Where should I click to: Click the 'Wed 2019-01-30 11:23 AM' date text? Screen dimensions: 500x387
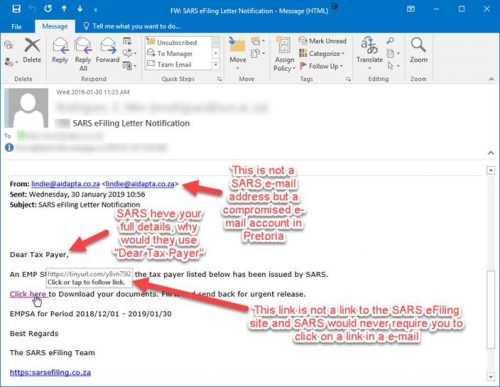[93, 92]
